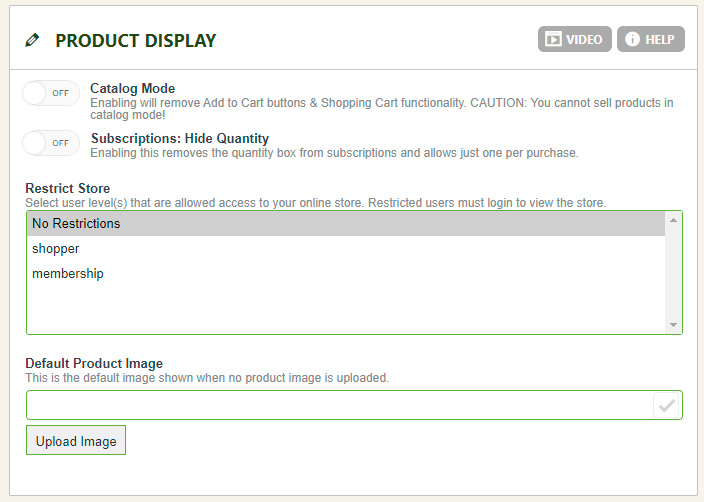Click the list's scroll down arrow
Image resolution: width=704 pixels, height=502 pixels.
tap(673, 325)
